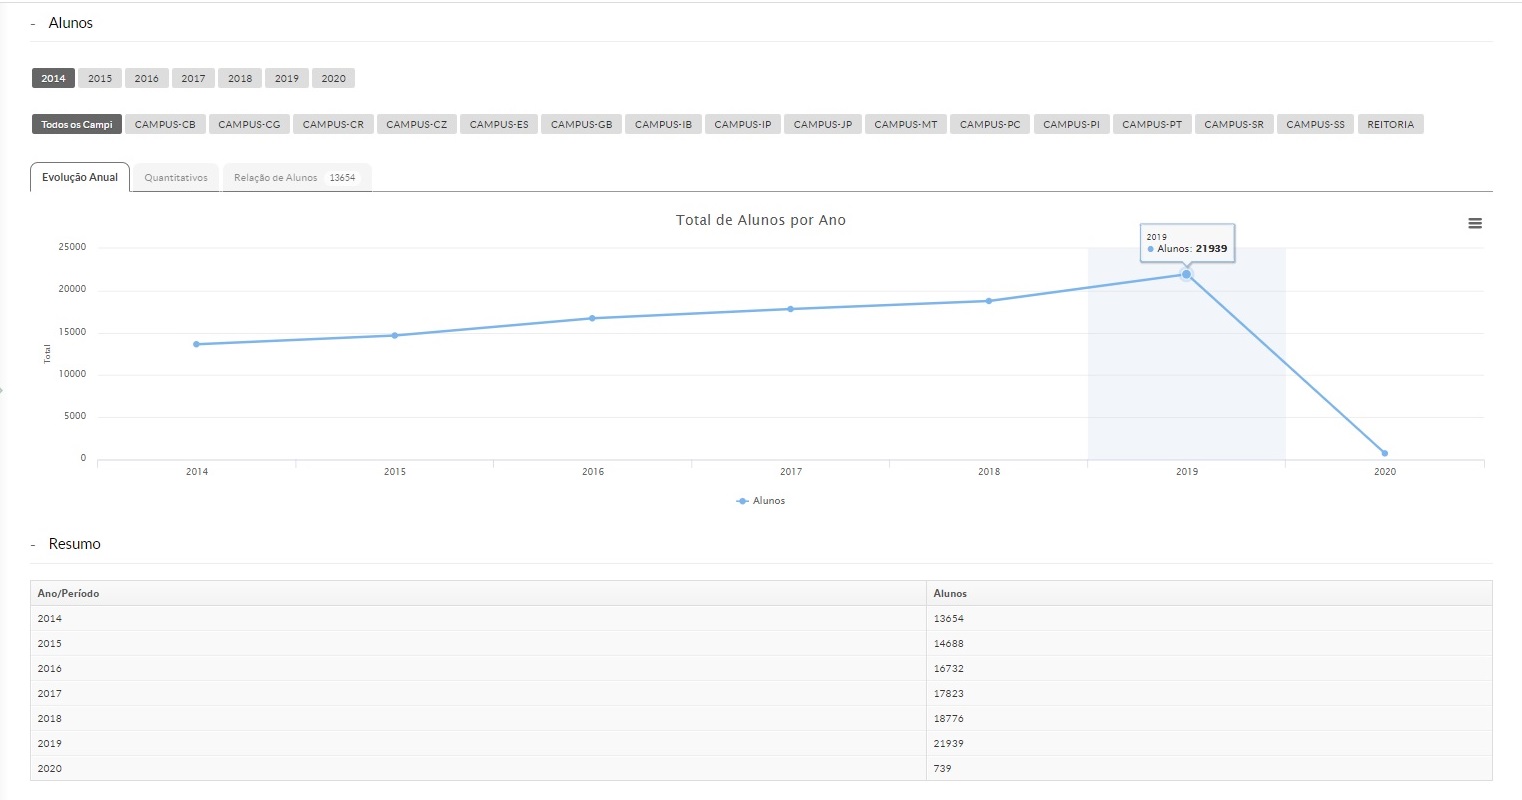Open the chart hamburger export menu
Viewport: 1522px width, 800px height.
pos(1474,224)
